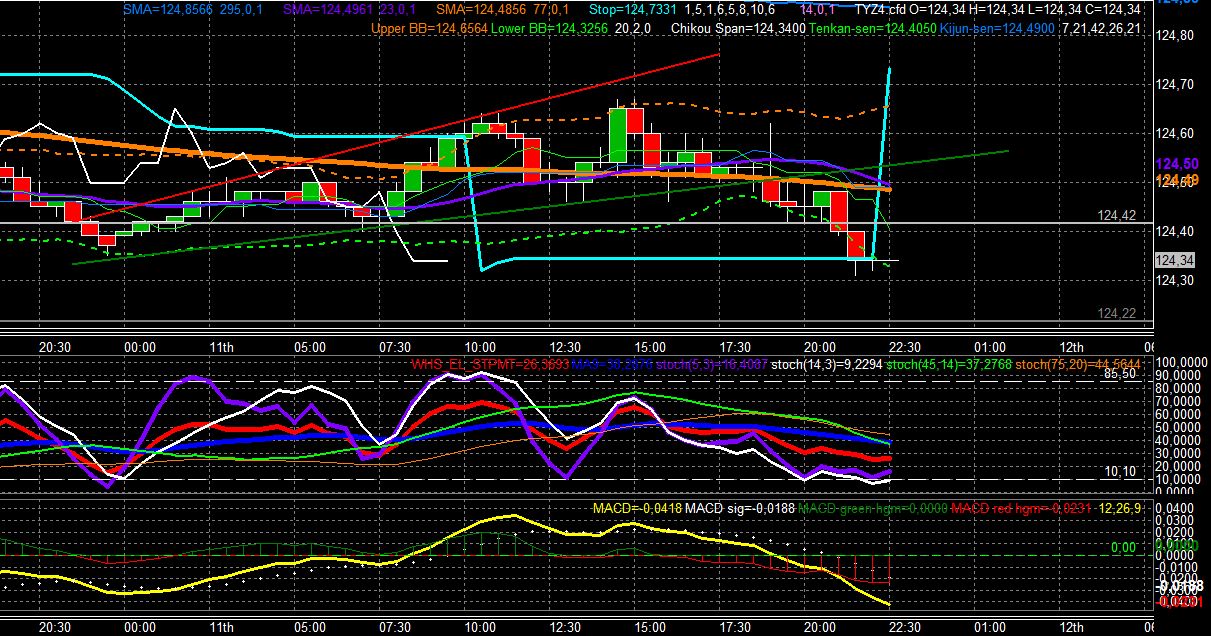The image size is (1211, 636).
Task: Click the 11th date marker on the upper axis
Action: click(x=221, y=347)
